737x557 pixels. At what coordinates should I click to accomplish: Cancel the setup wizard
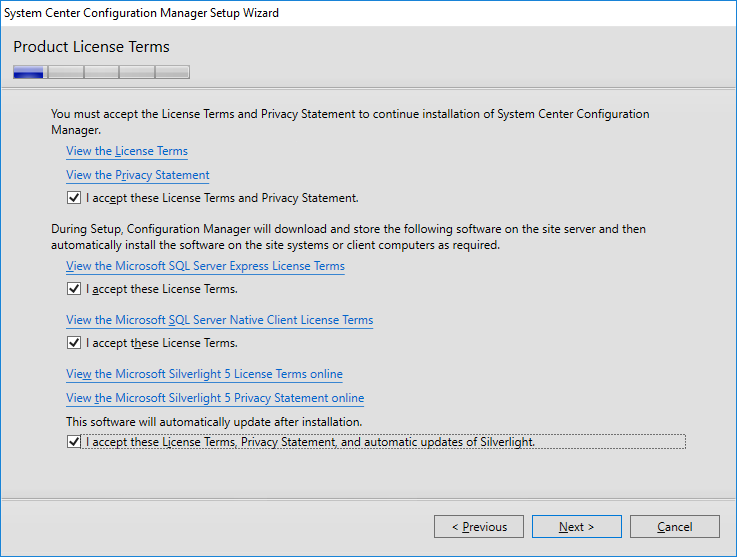pyautogui.click(x=674, y=526)
